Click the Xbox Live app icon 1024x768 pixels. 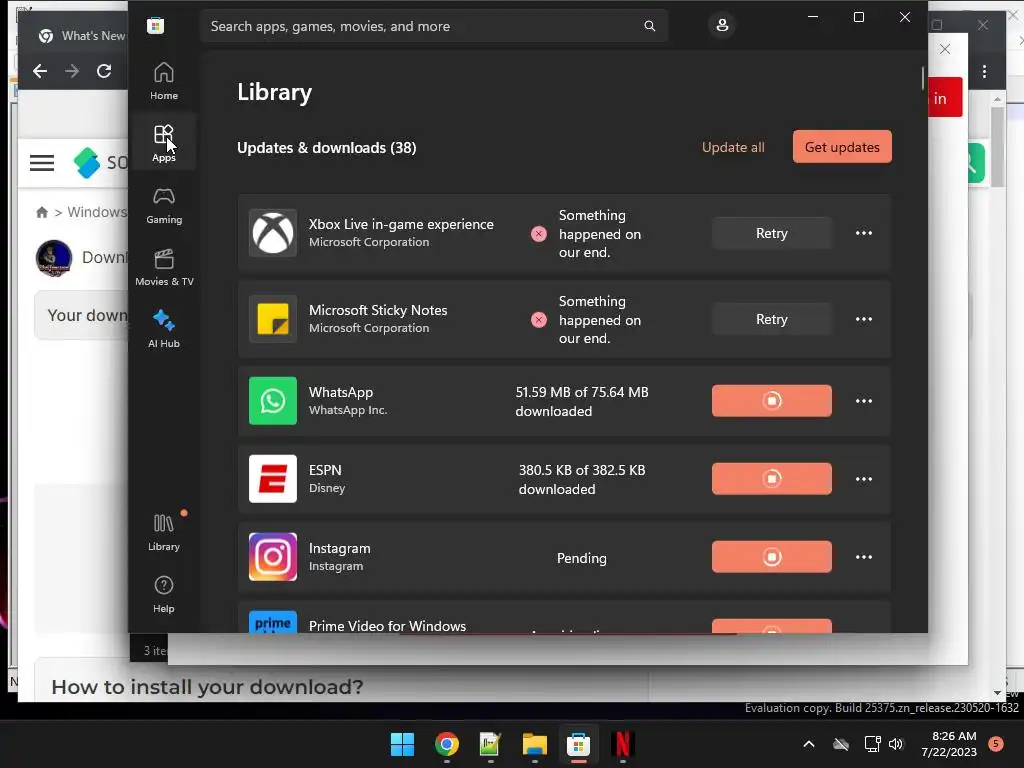(273, 233)
